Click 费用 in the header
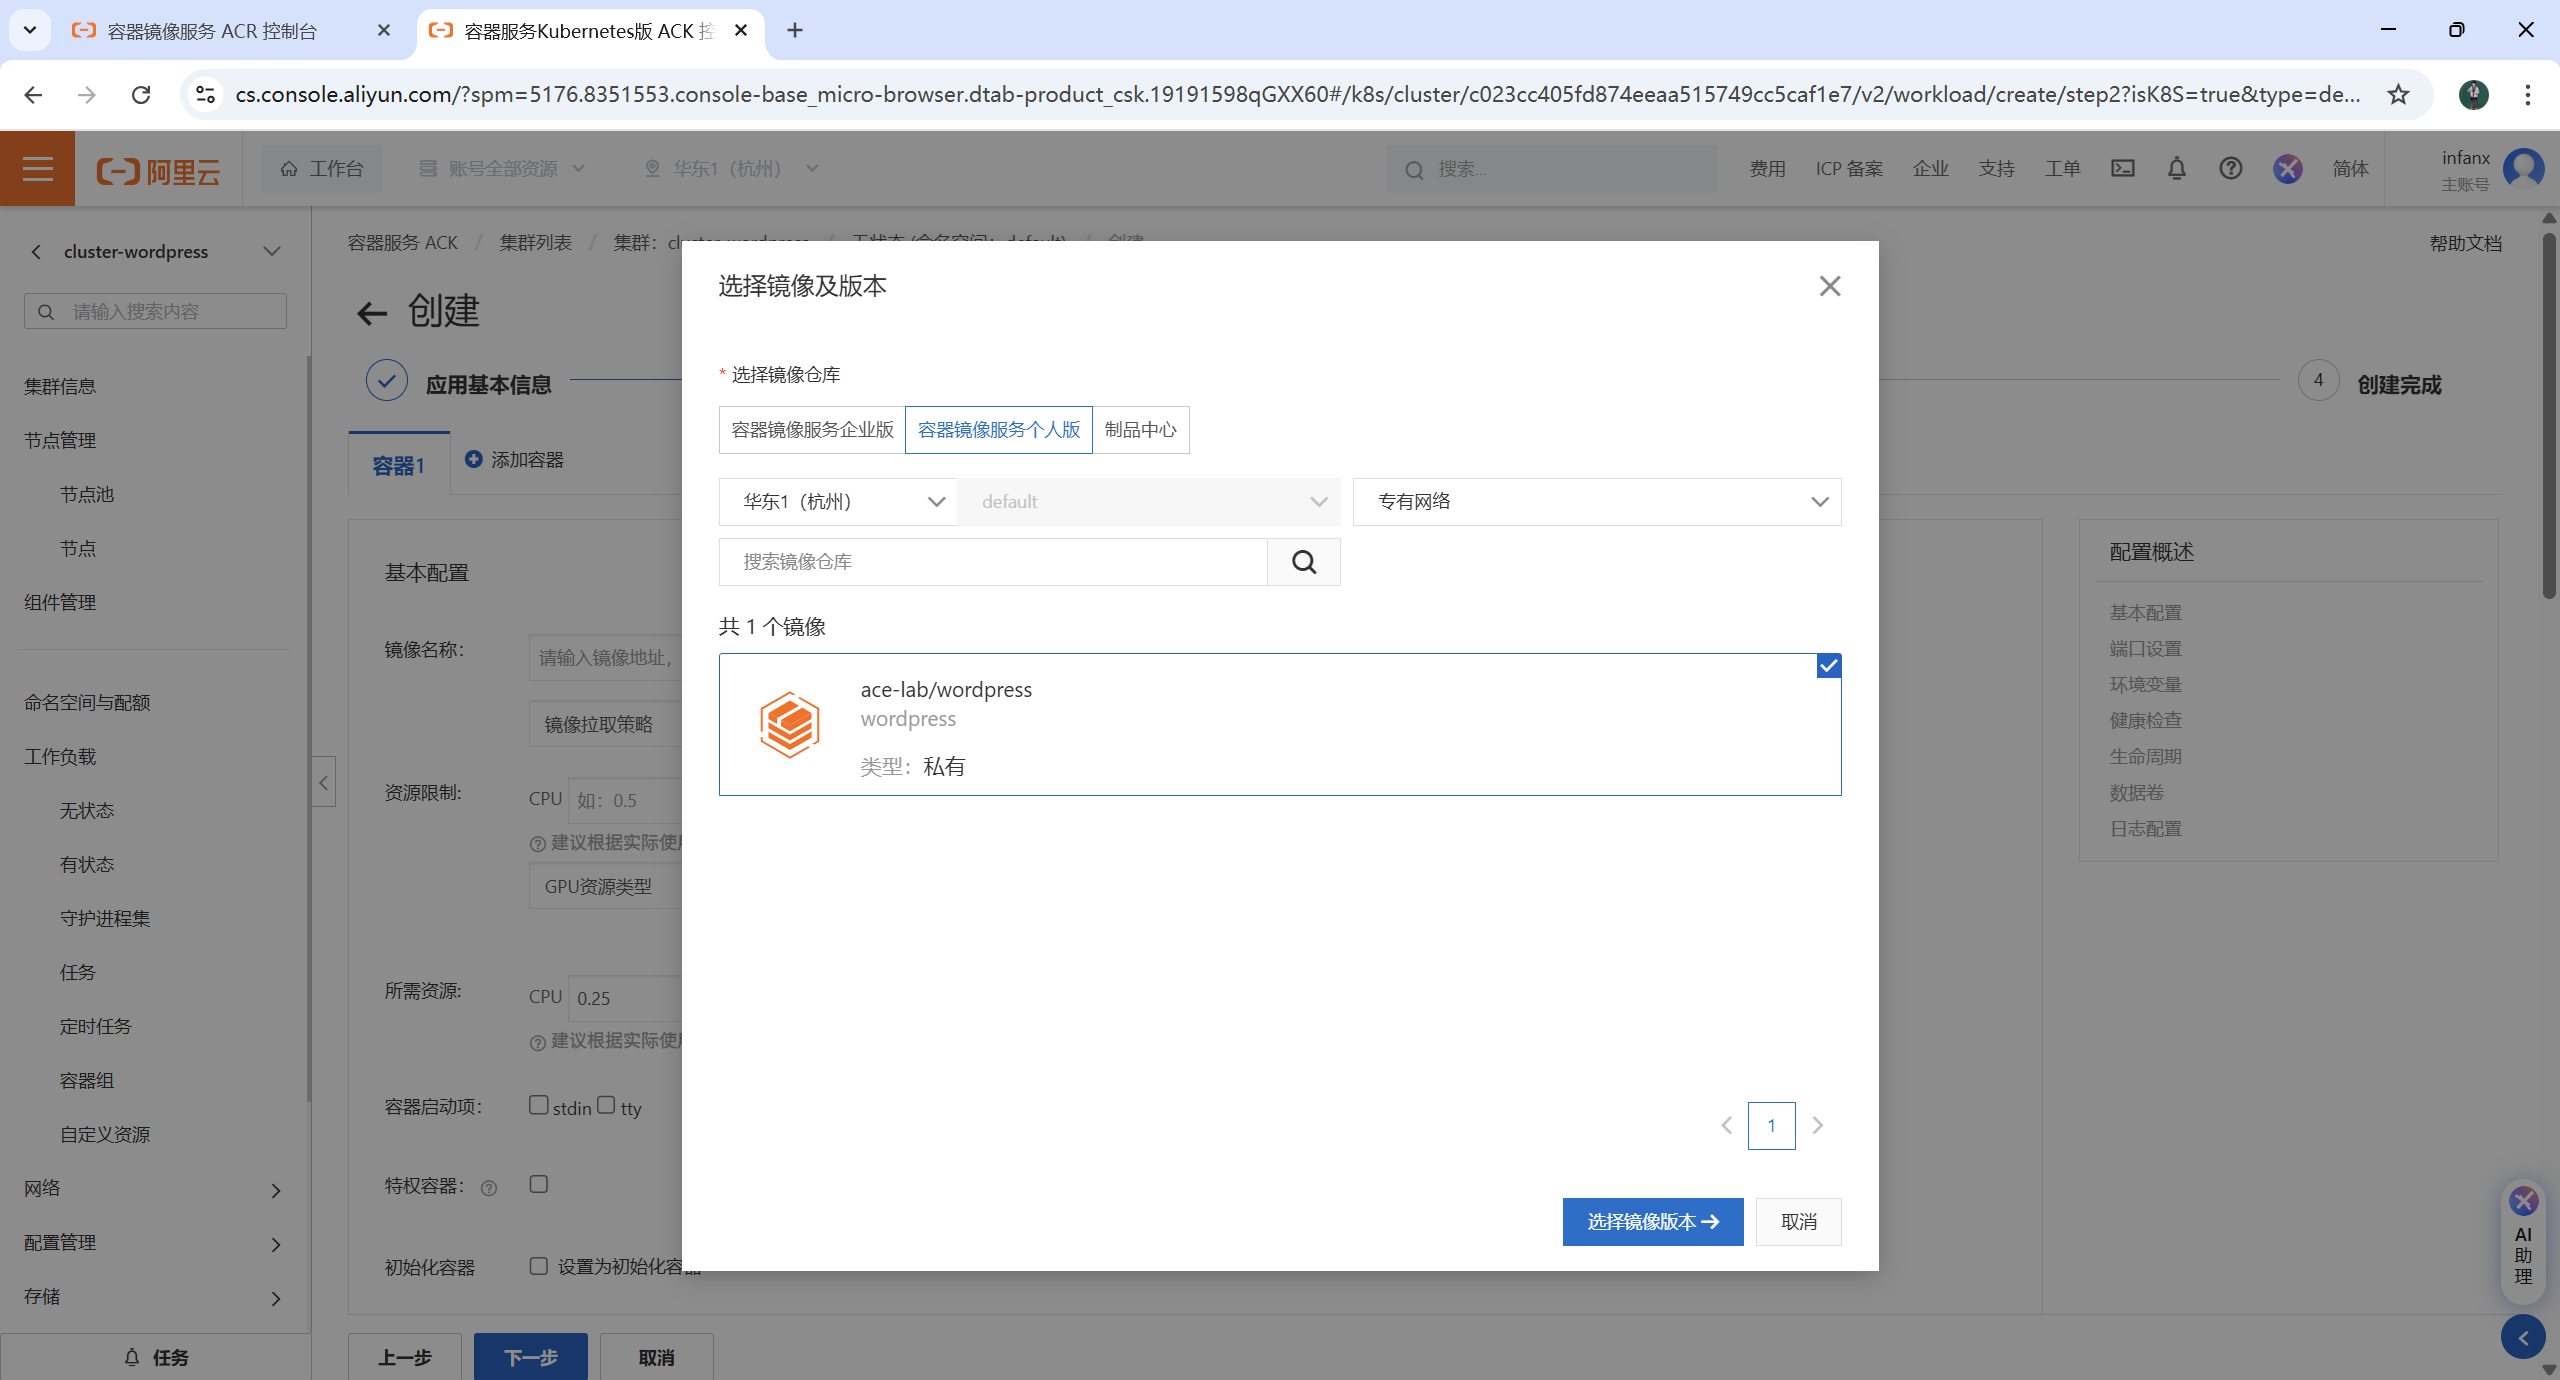This screenshot has height=1380, width=2560. (x=1767, y=169)
